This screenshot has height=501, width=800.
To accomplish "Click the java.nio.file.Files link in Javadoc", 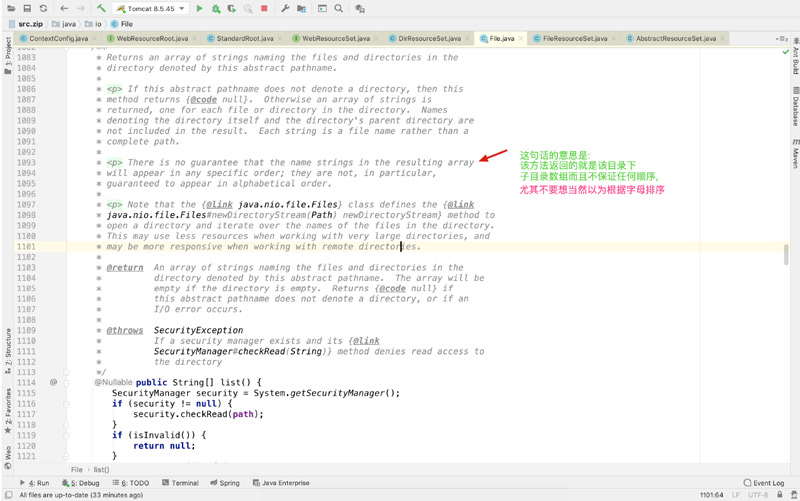I will 288,205.
